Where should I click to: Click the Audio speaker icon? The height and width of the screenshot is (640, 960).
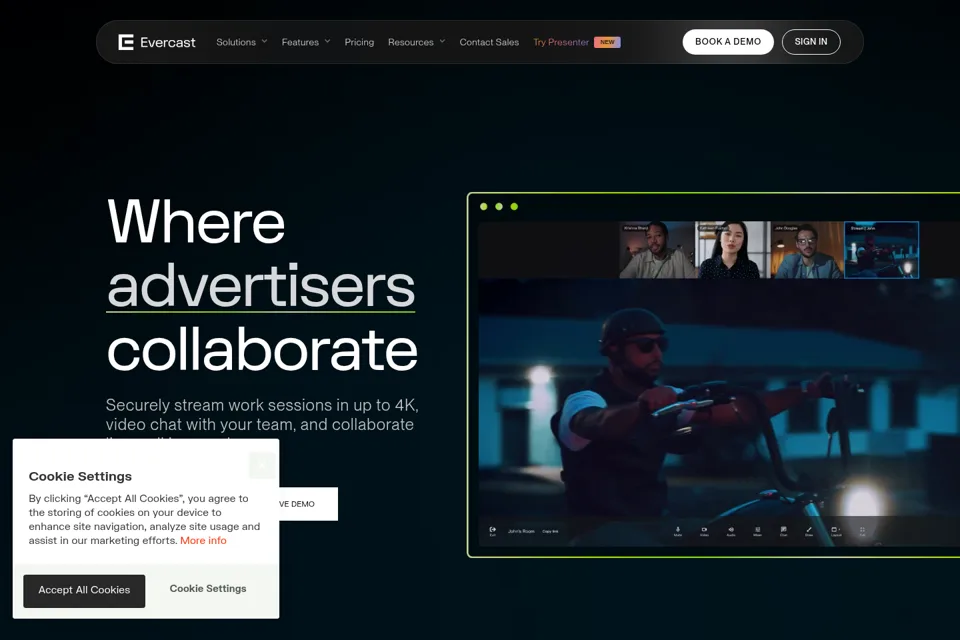point(730,531)
